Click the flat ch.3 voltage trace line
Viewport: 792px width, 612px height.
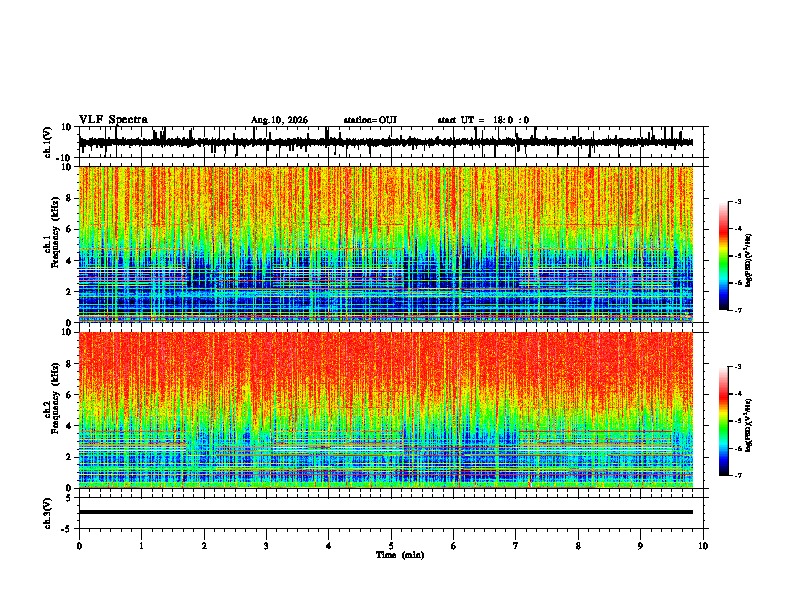pyautogui.click(x=386, y=512)
